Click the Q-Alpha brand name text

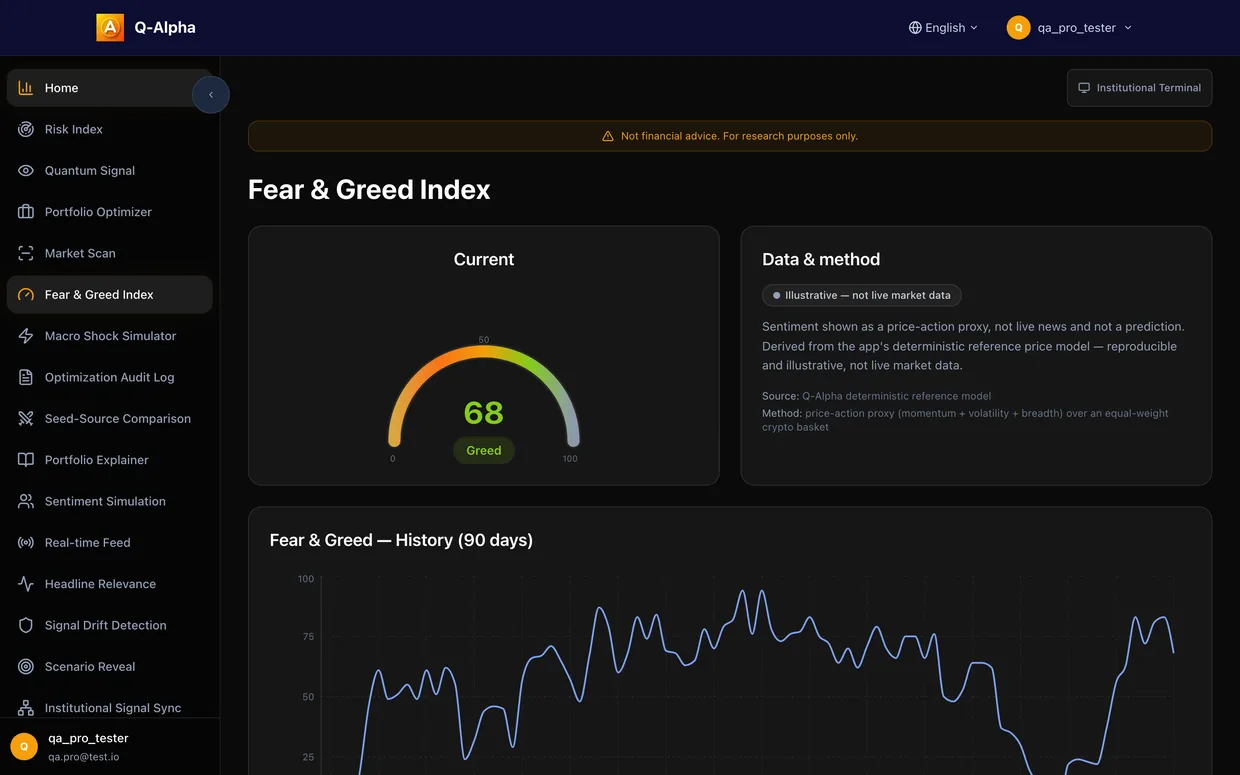(x=165, y=28)
